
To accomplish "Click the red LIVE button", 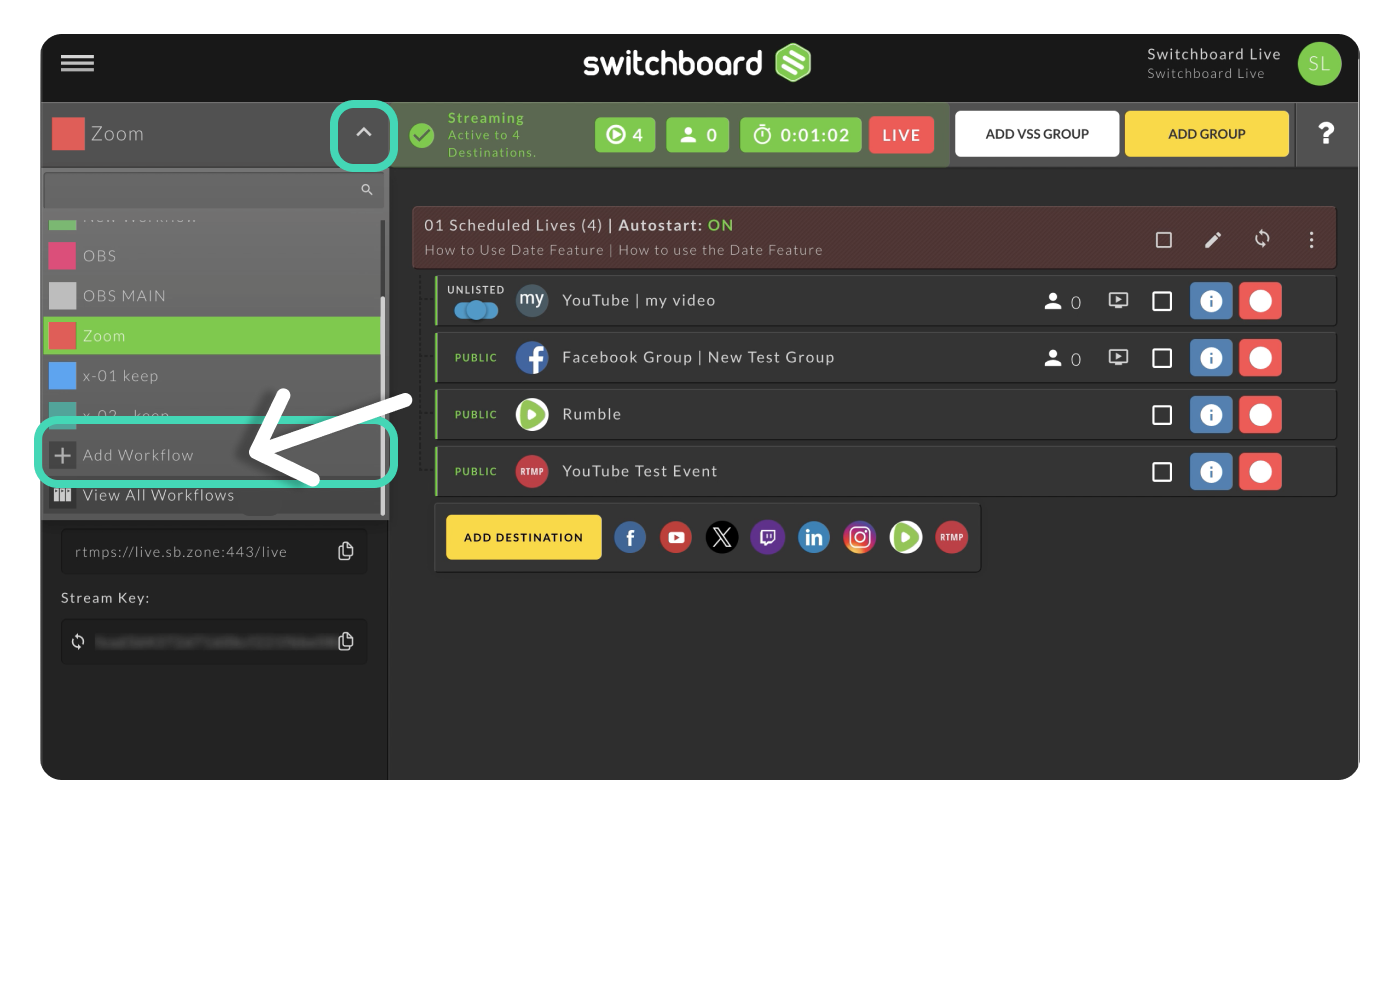I will point(901,135).
